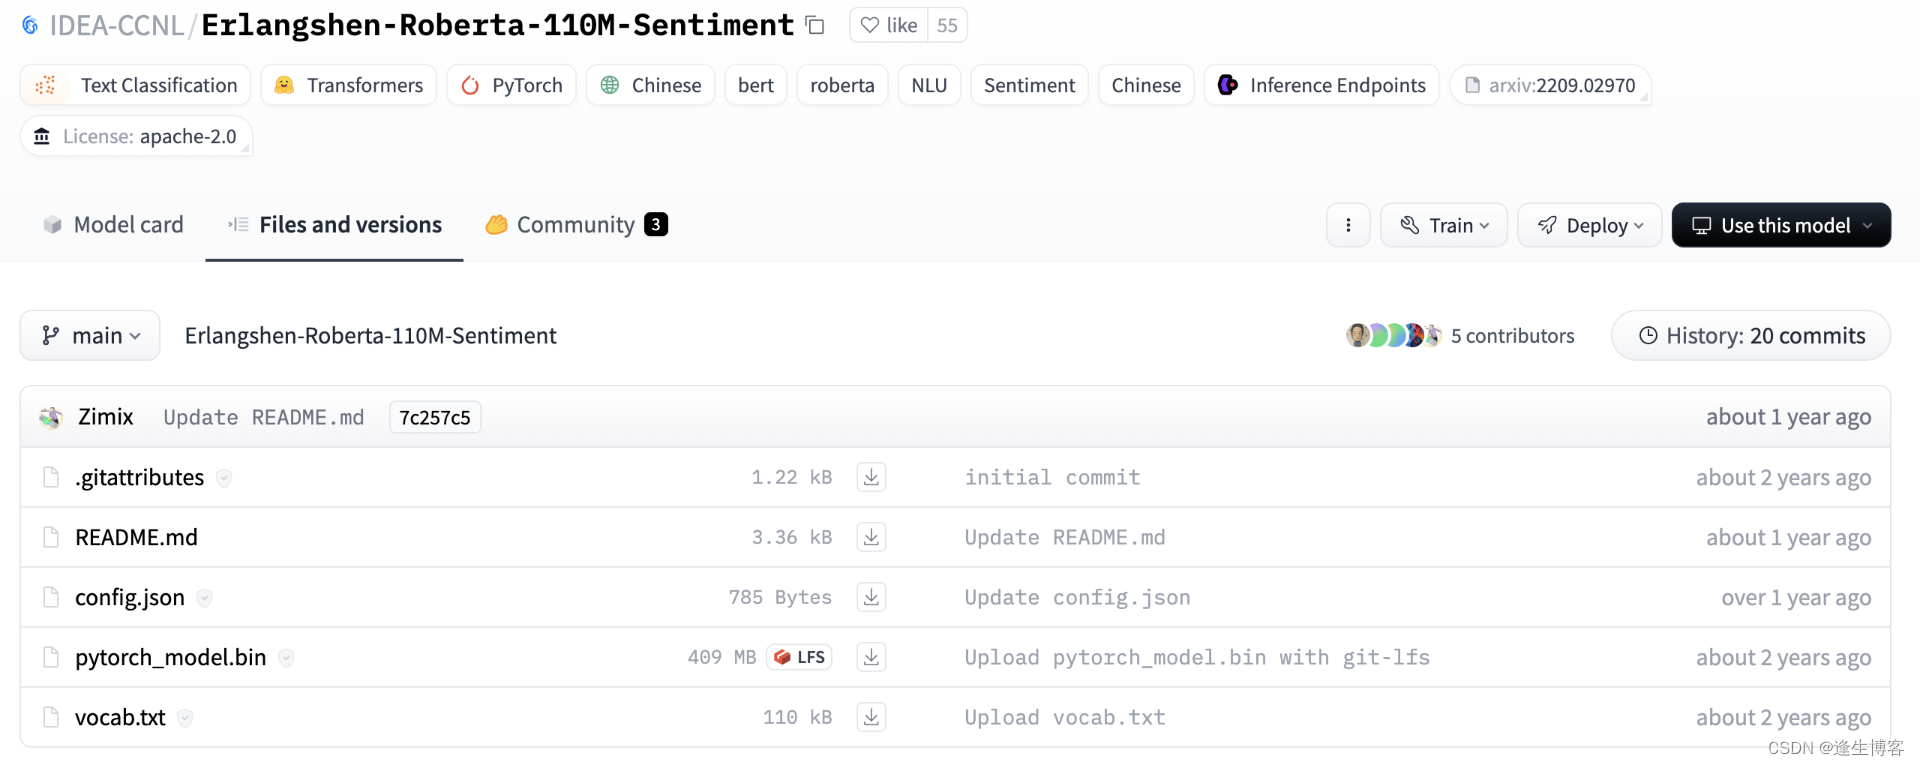Screen dimensions: 1920x766
Task: Switch to the Model card tab
Action: [113, 225]
